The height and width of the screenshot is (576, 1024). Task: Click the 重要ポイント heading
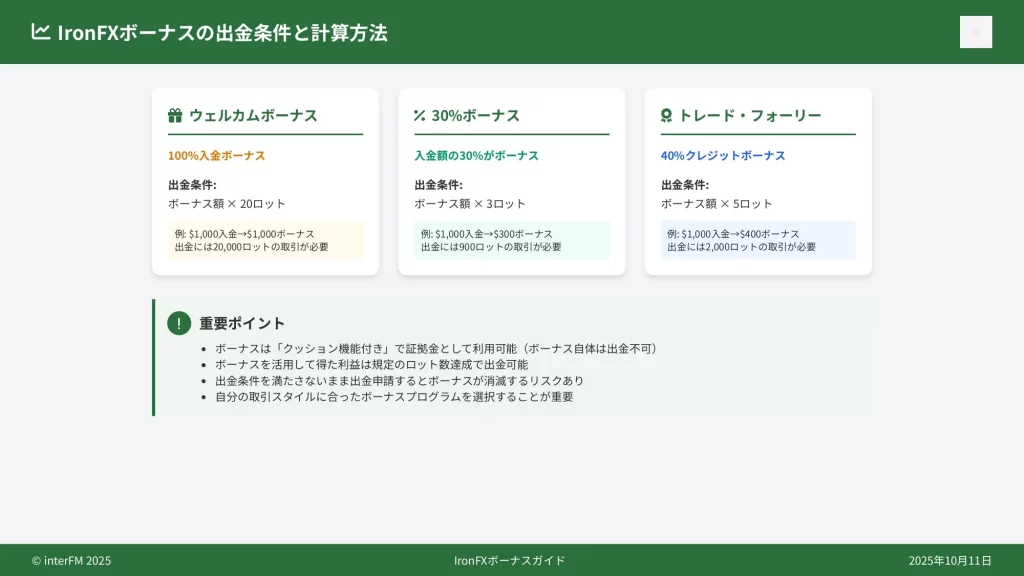point(242,324)
